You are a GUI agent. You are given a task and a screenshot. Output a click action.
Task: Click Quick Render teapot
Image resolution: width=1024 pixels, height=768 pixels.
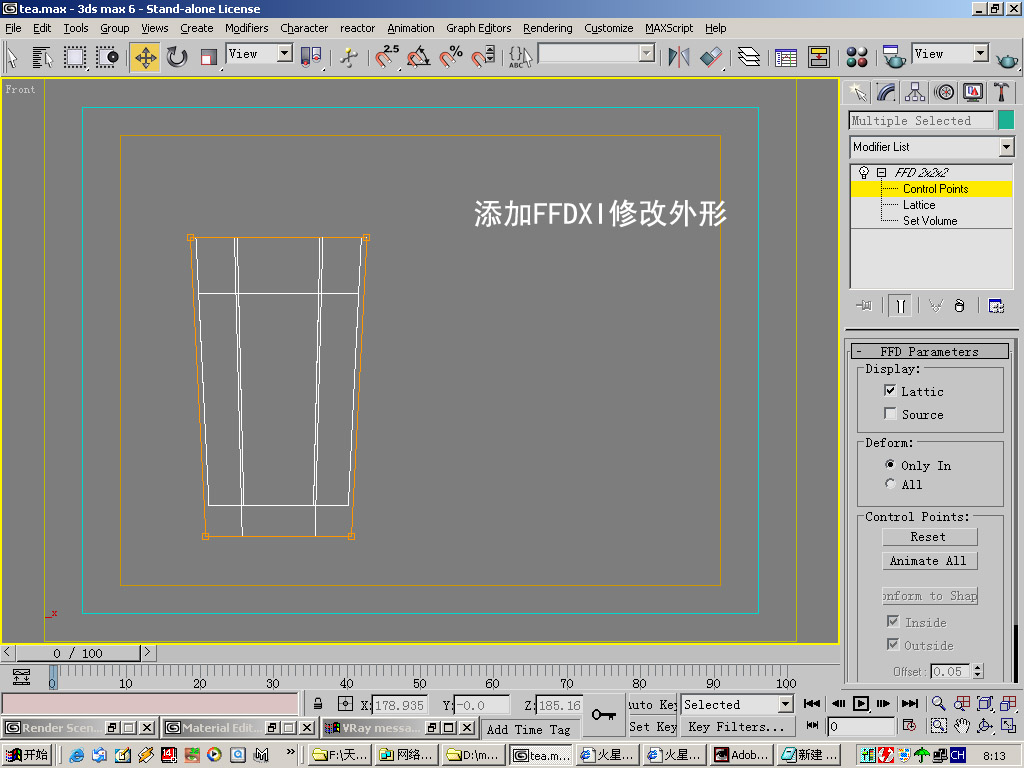click(x=1008, y=59)
